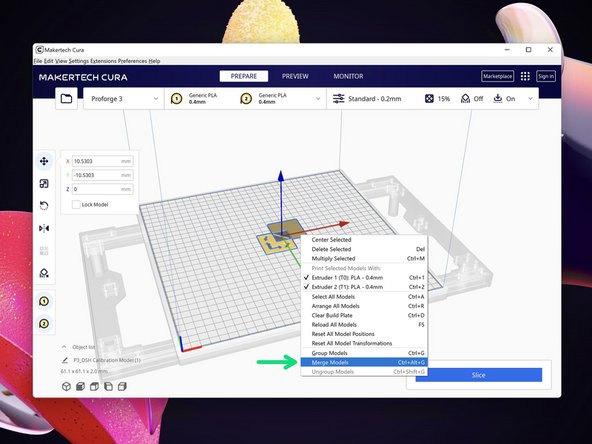Click the infill 15% icon
This screenshot has width=592, height=444.
429,99
